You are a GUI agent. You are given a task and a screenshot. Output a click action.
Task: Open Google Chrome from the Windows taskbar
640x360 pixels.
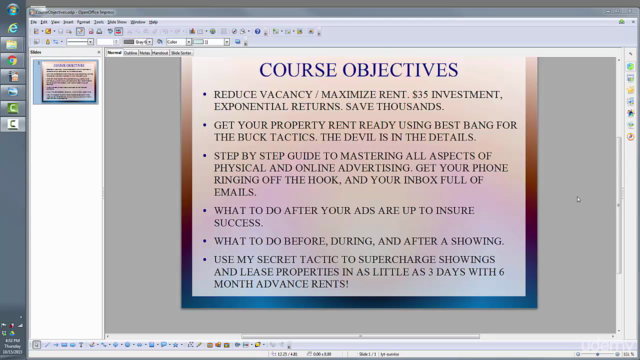coord(12,60)
